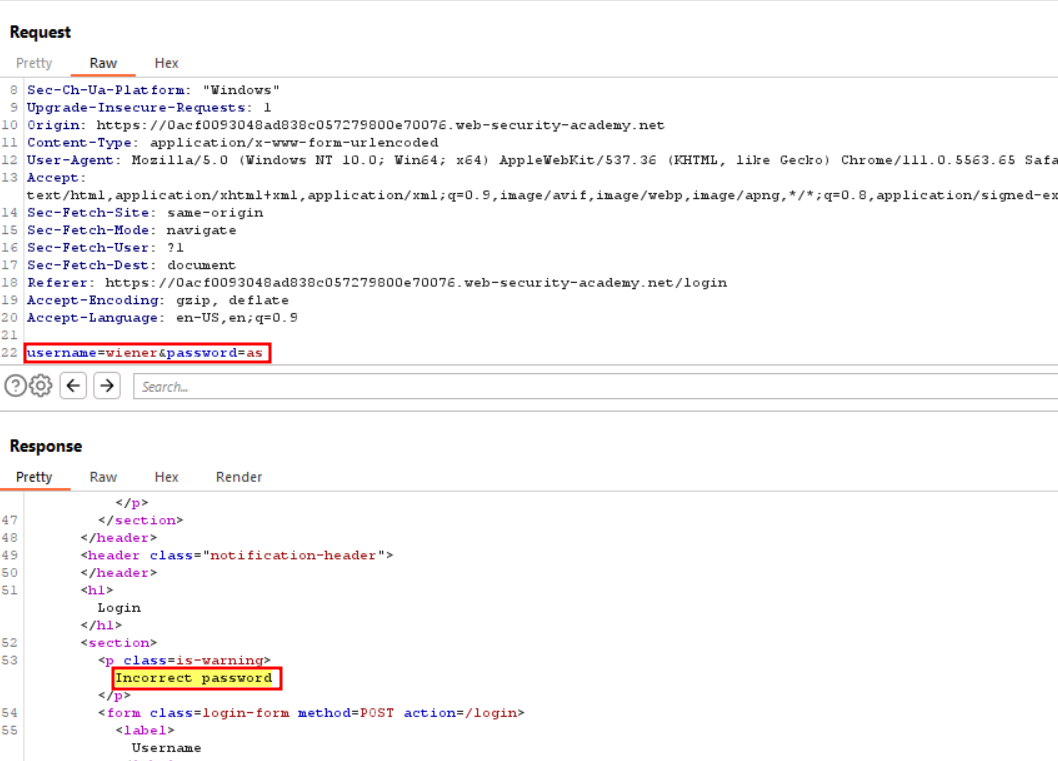Select the Response Pretty tab
The image size is (1058, 761).
[x=34, y=477]
